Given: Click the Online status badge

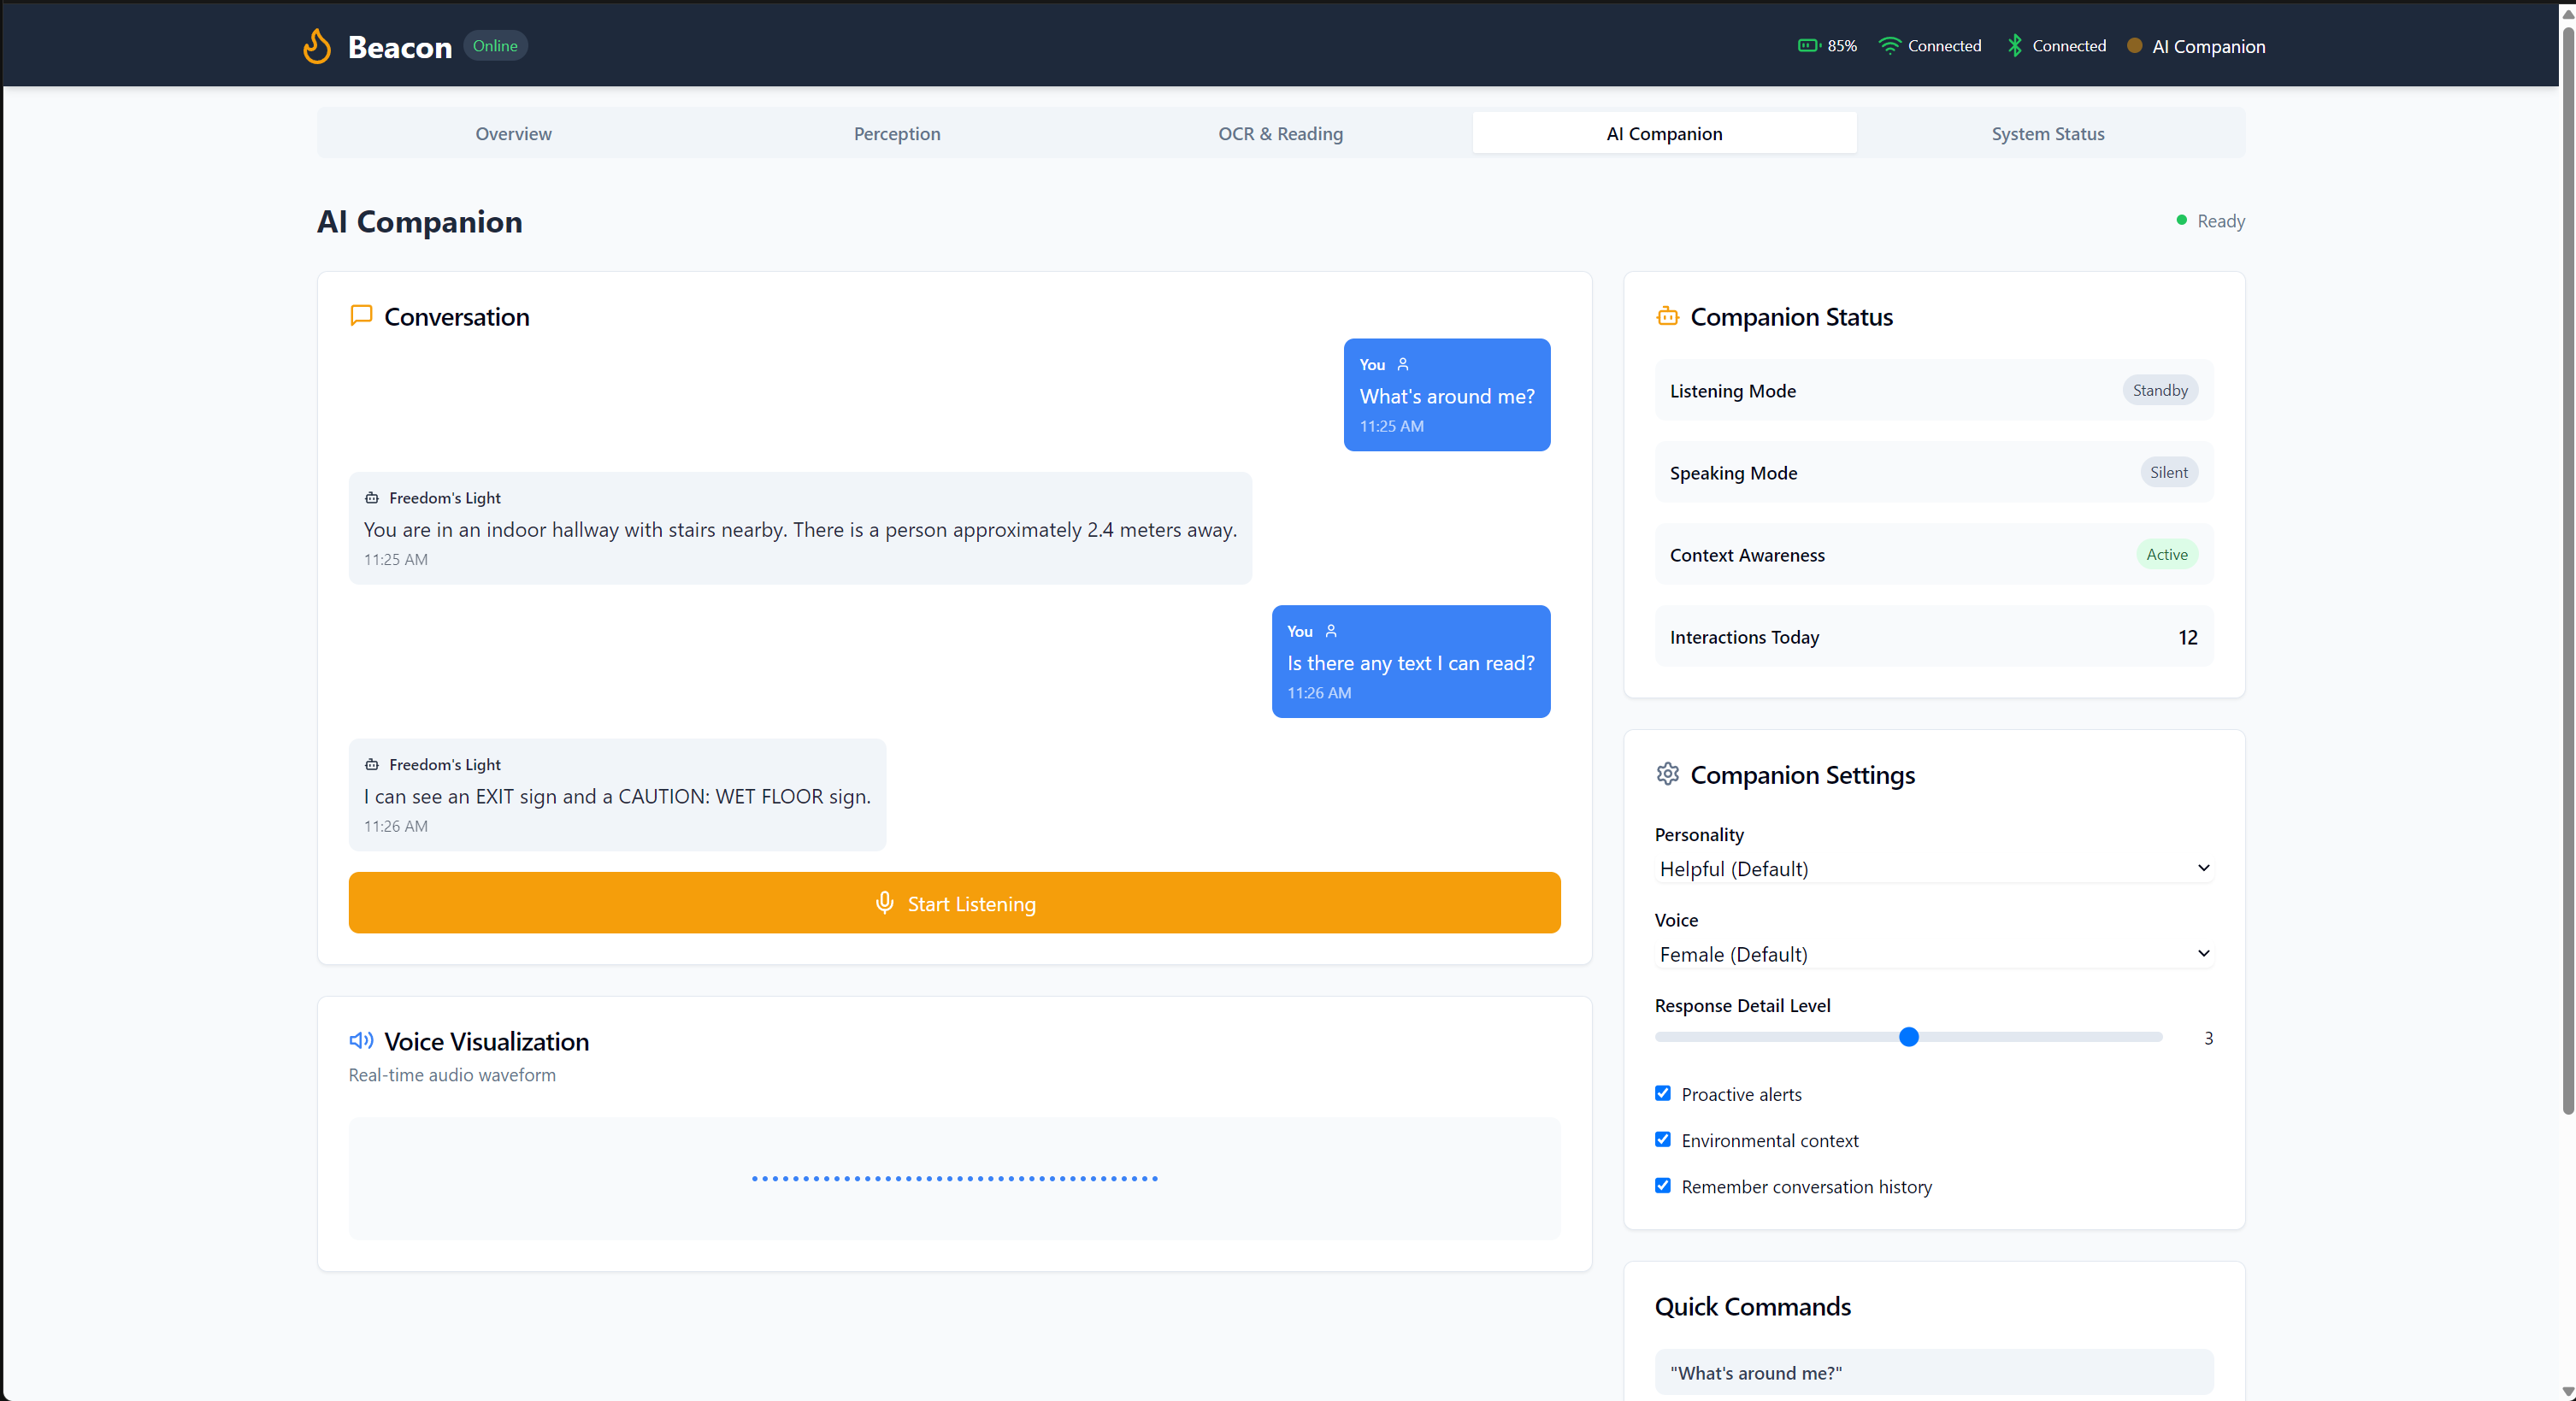Looking at the screenshot, I should (x=495, y=46).
